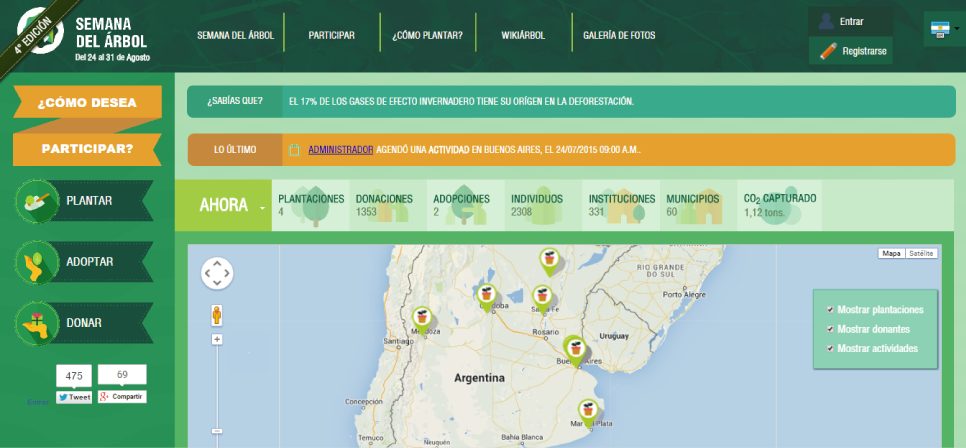This screenshot has height=448, width=966.
Task: Click the Plantar seedling icon
Action: (x=34, y=201)
